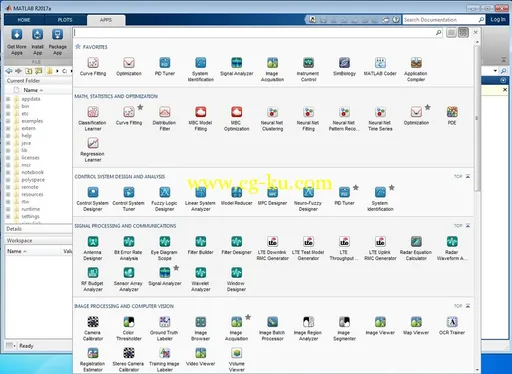Image resolution: width=512 pixels, height=374 pixels.
Task: Toggle favorite star on Curve Fitting in Math section
Action: coord(140,107)
